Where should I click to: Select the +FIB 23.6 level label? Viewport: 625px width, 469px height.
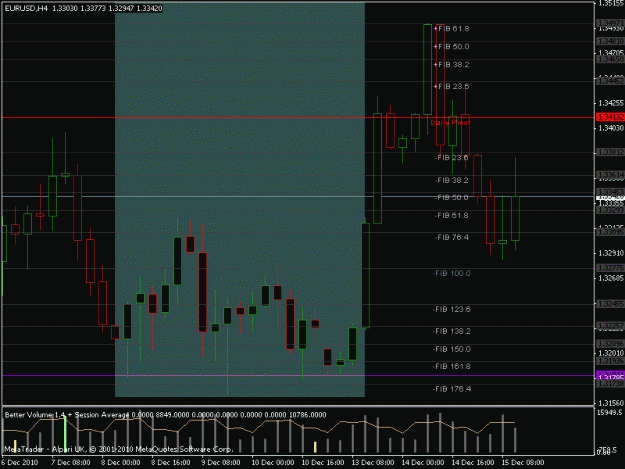pyautogui.click(x=451, y=86)
